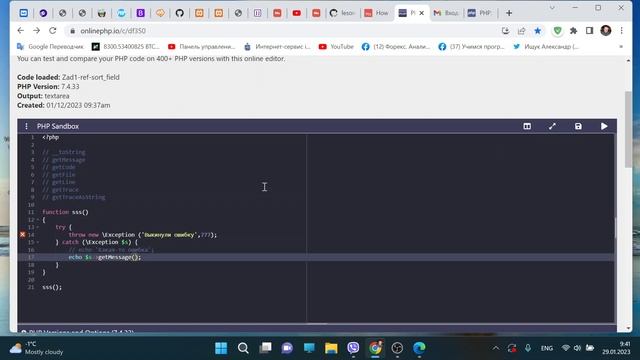The image size is (640, 360).
Task: Click the empty output pane
Action: point(460,229)
